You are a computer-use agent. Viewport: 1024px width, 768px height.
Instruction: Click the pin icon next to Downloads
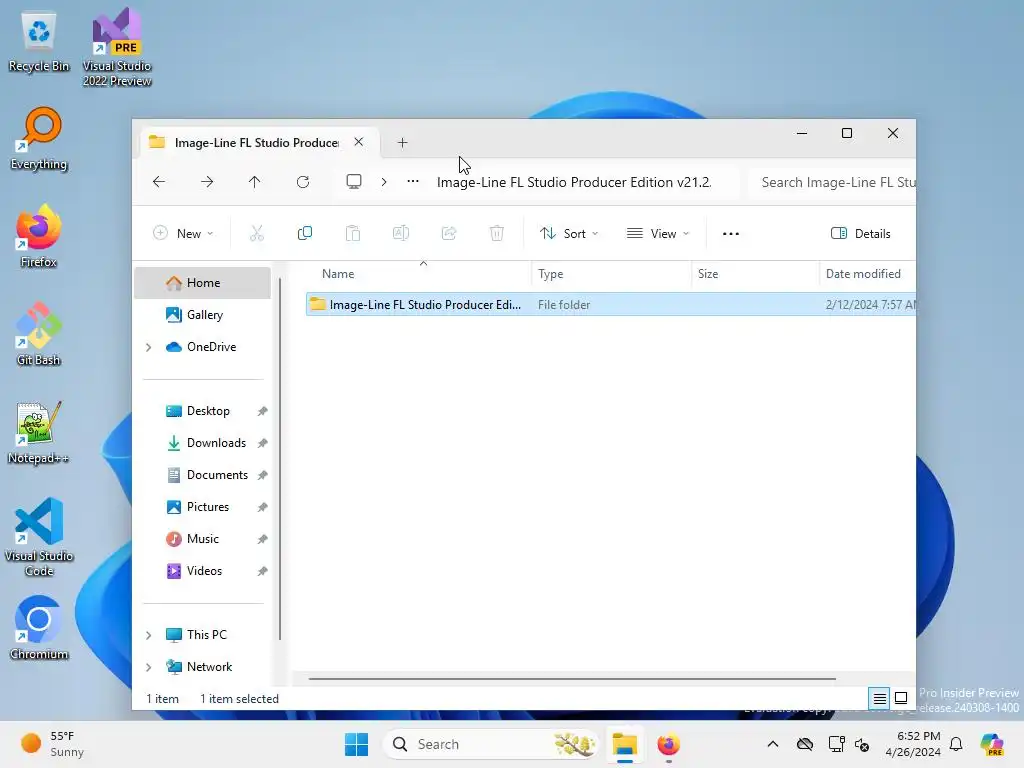pos(263,443)
